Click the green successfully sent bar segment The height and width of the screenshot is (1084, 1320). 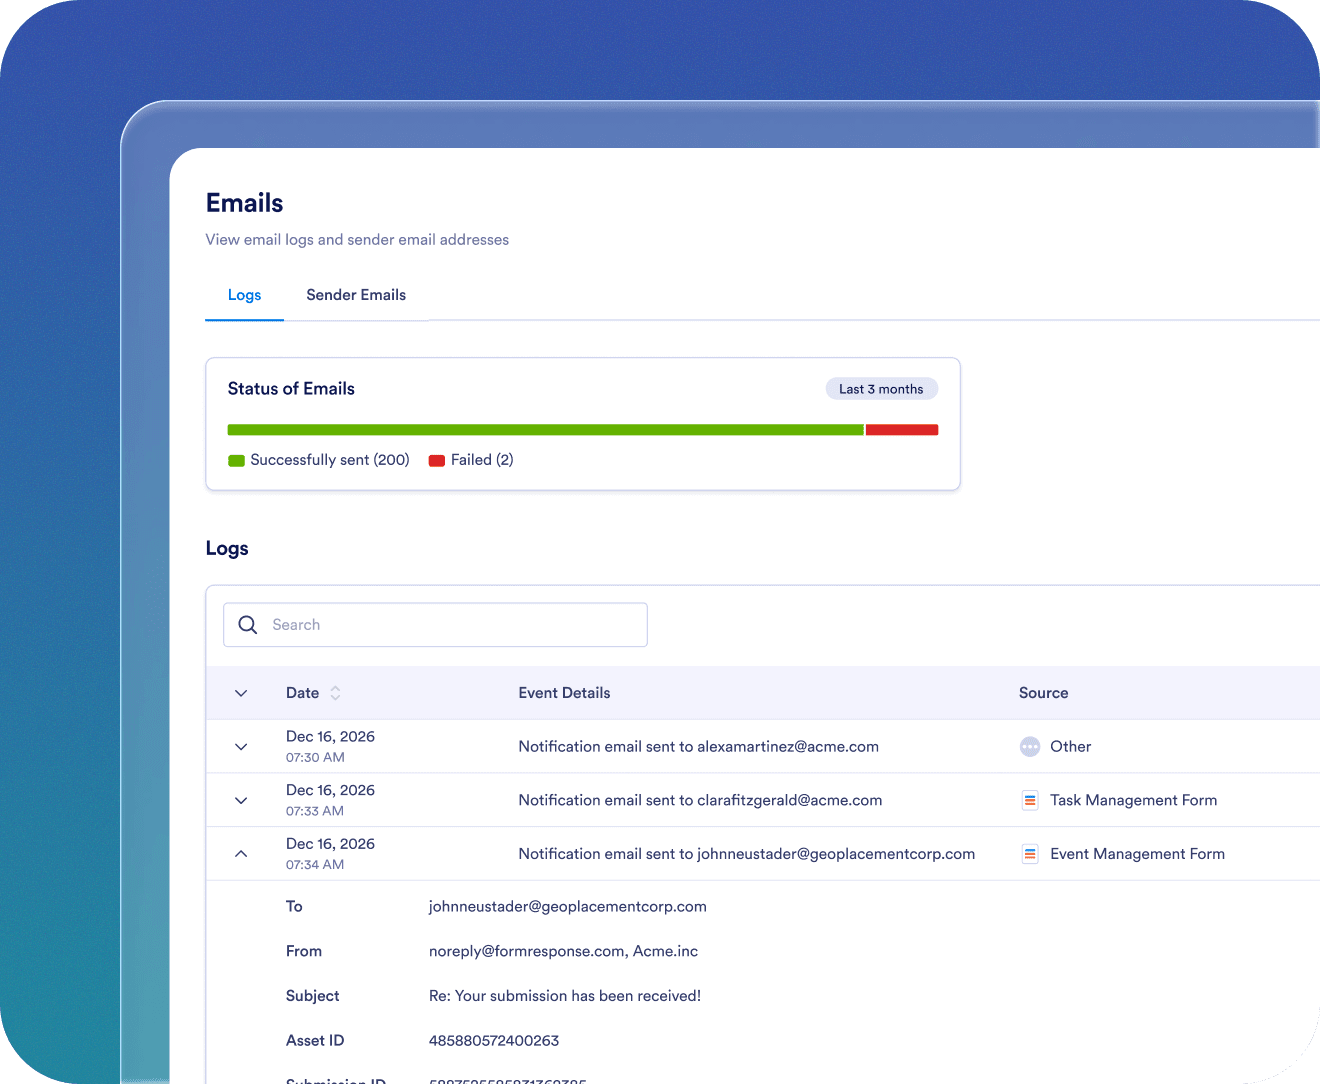(545, 430)
